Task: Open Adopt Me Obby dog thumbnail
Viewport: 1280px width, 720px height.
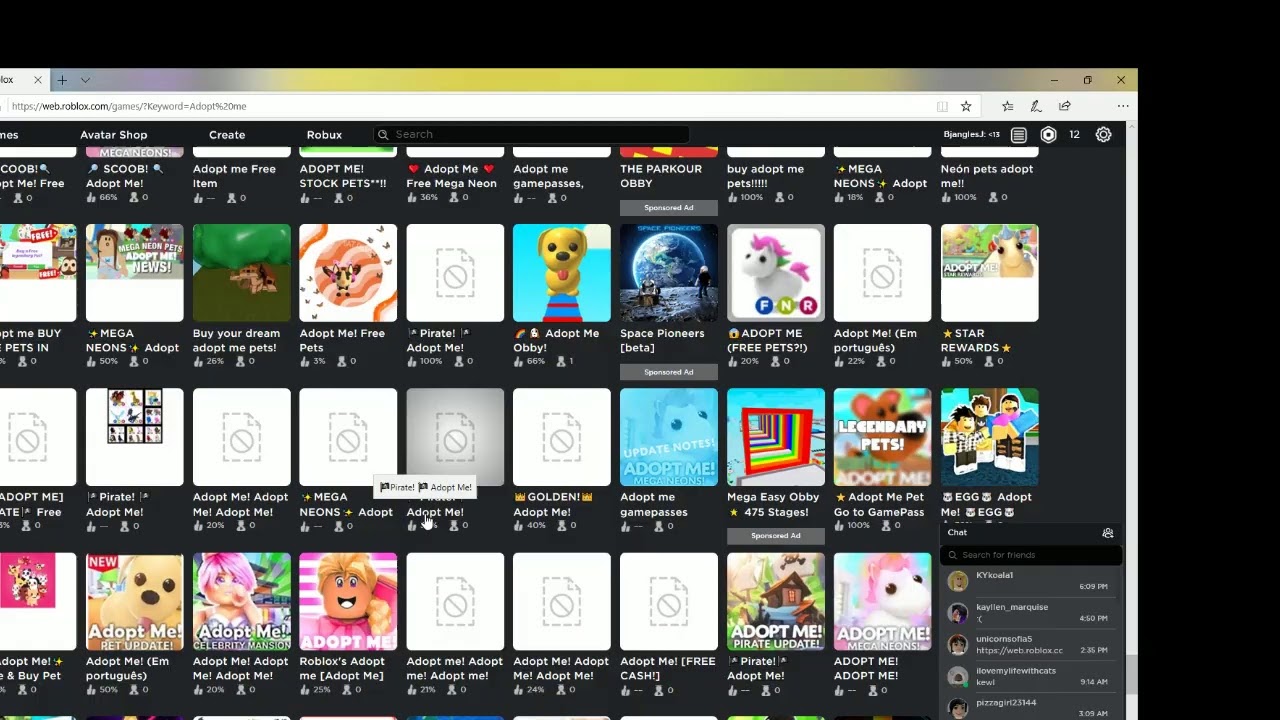Action: tap(562, 273)
